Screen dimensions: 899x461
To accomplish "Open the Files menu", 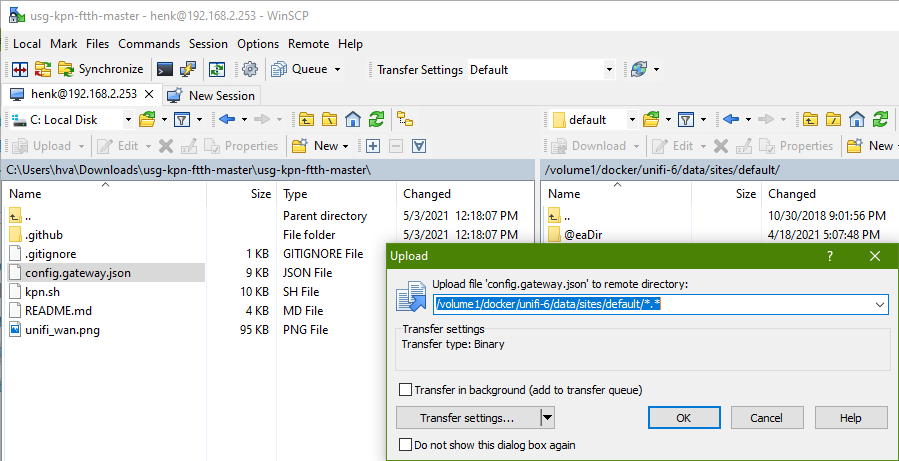I will (97, 44).
